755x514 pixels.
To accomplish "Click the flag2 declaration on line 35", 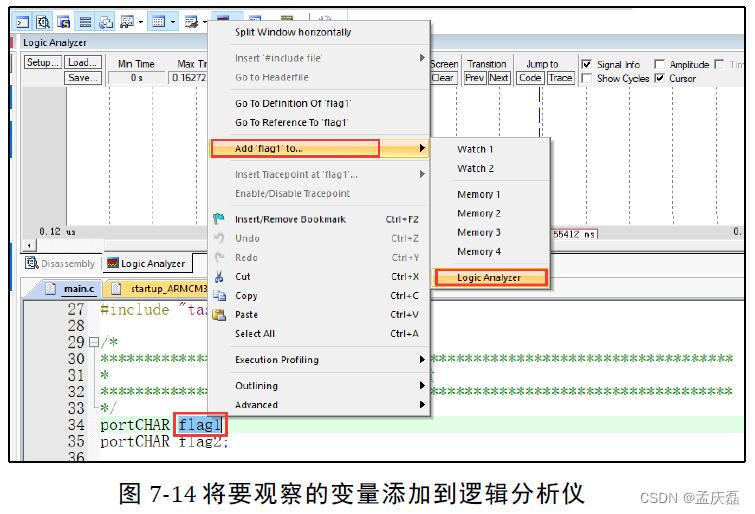I will 203,441.
